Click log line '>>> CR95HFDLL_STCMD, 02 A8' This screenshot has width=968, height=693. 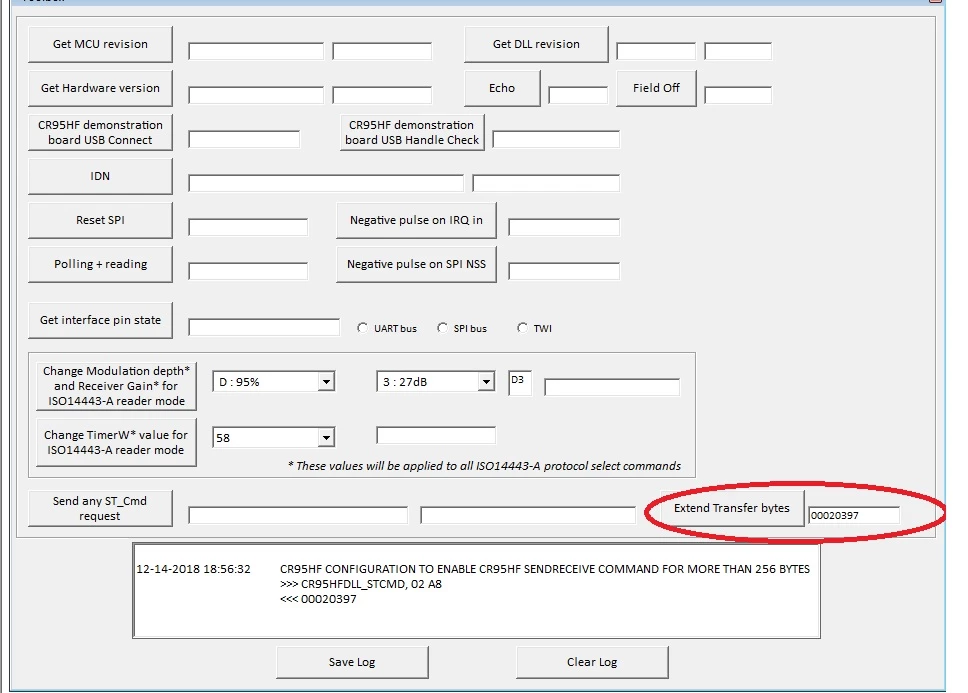(361, 584)
